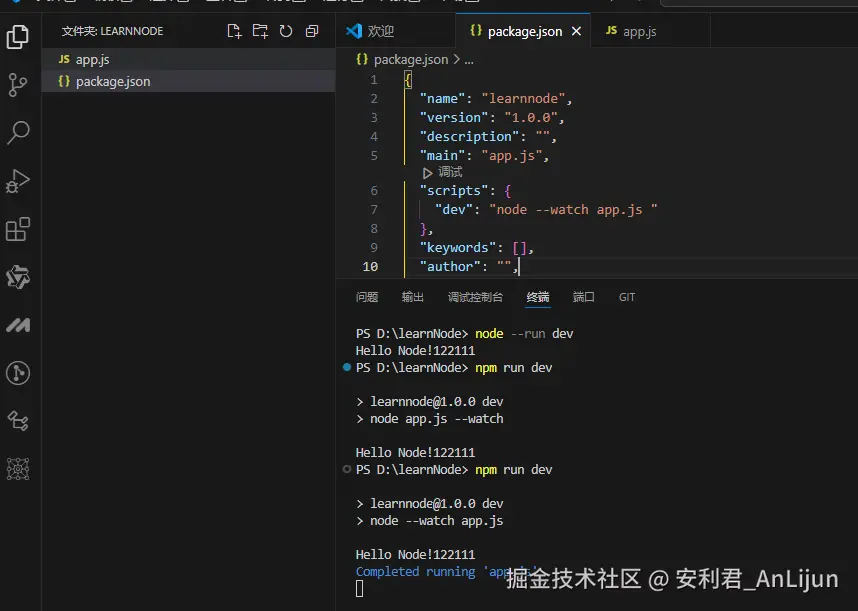Screen dimensions: 858x611
Task: Click the connected-boxes icon in activity bar
Action: (18, 421)
